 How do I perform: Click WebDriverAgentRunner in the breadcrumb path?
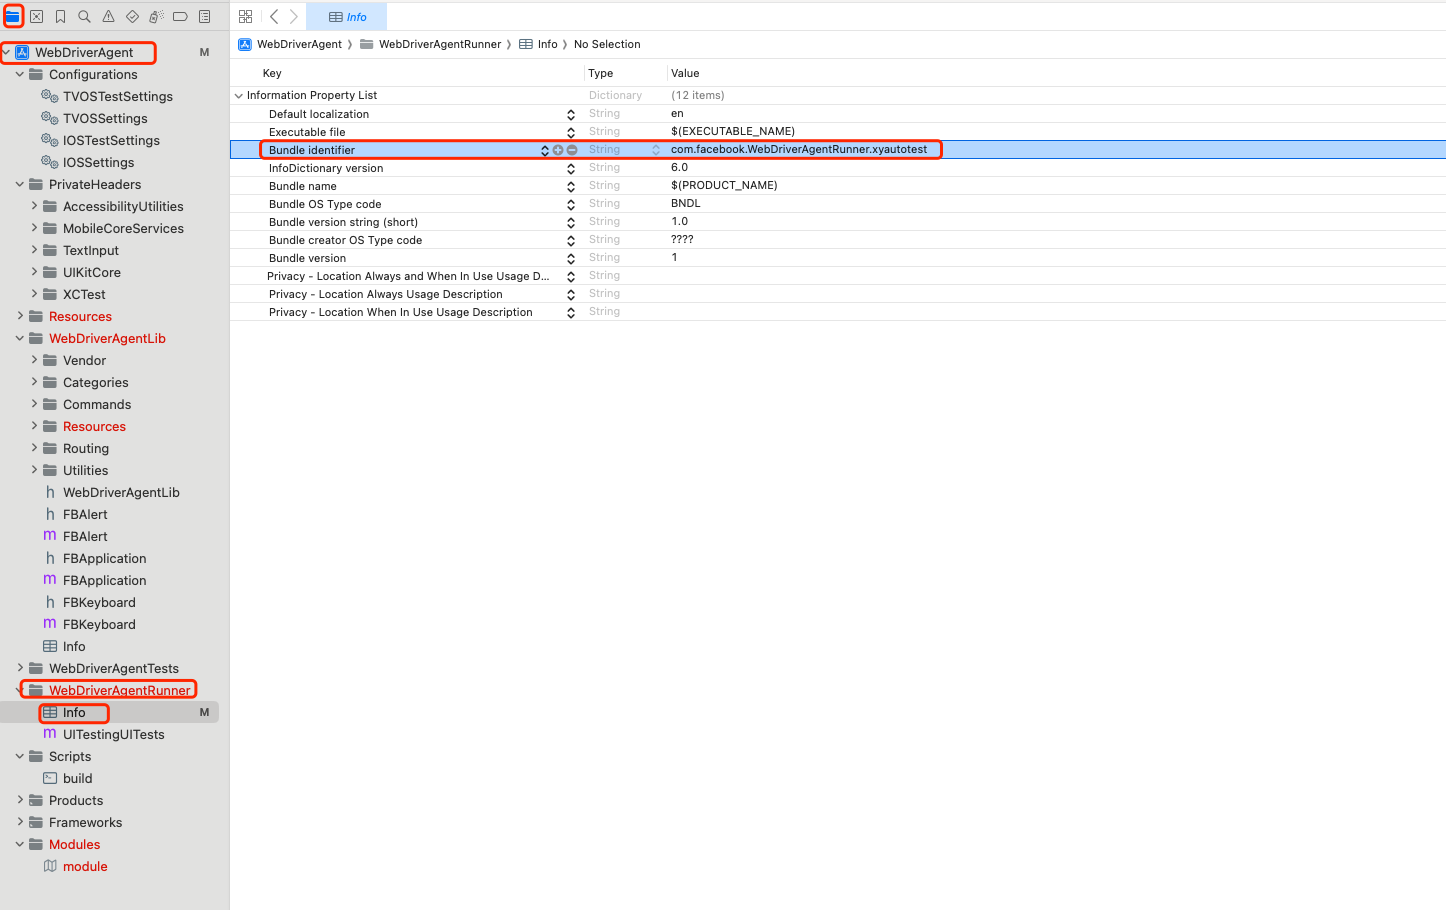[439, 44]
